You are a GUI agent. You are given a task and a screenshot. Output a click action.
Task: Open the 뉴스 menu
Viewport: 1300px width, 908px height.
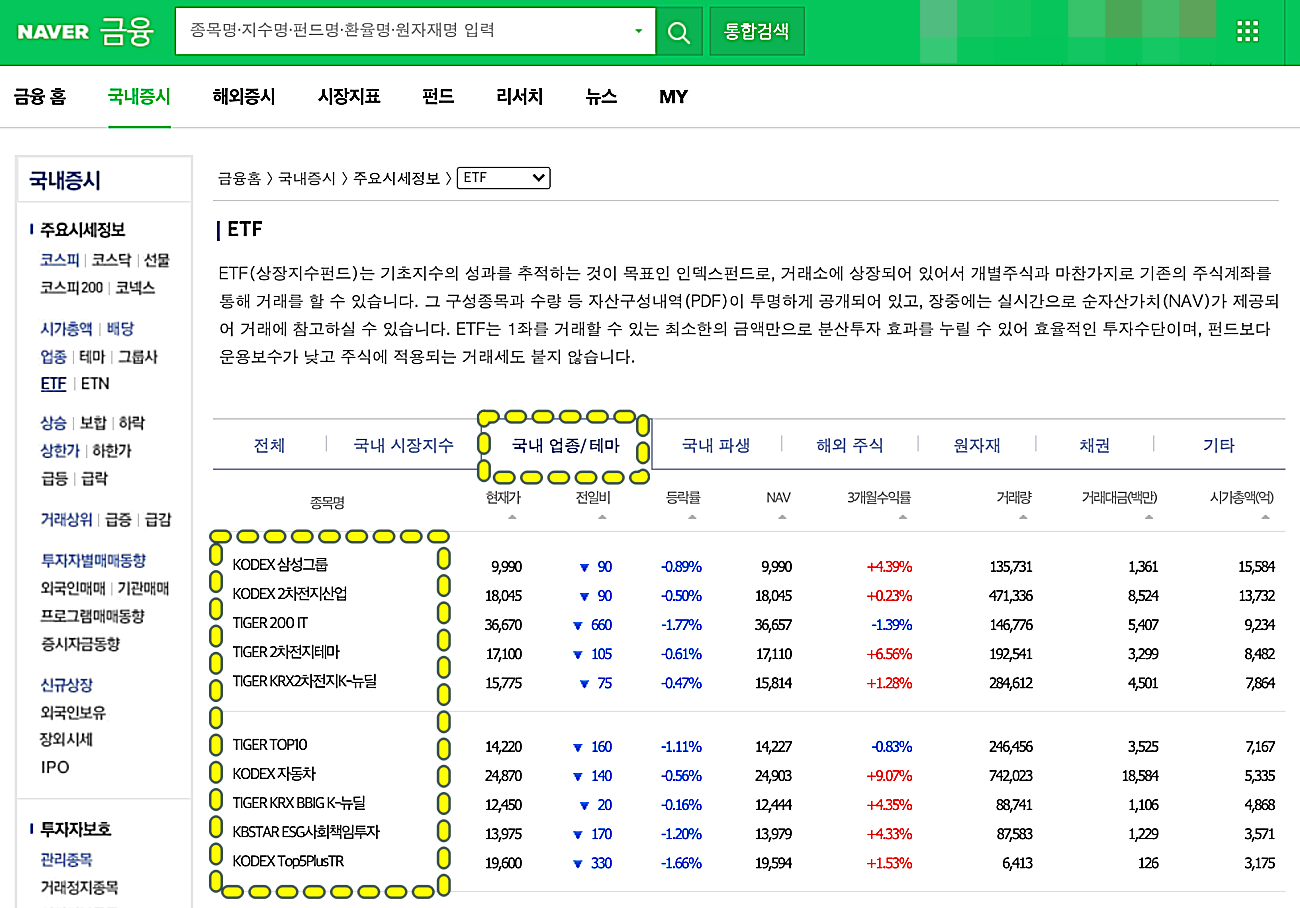[602, 97]
